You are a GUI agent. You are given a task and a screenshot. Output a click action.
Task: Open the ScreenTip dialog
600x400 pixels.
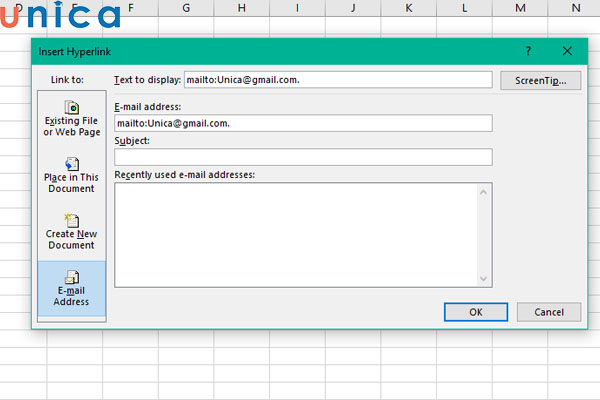[x=540, y=80]
